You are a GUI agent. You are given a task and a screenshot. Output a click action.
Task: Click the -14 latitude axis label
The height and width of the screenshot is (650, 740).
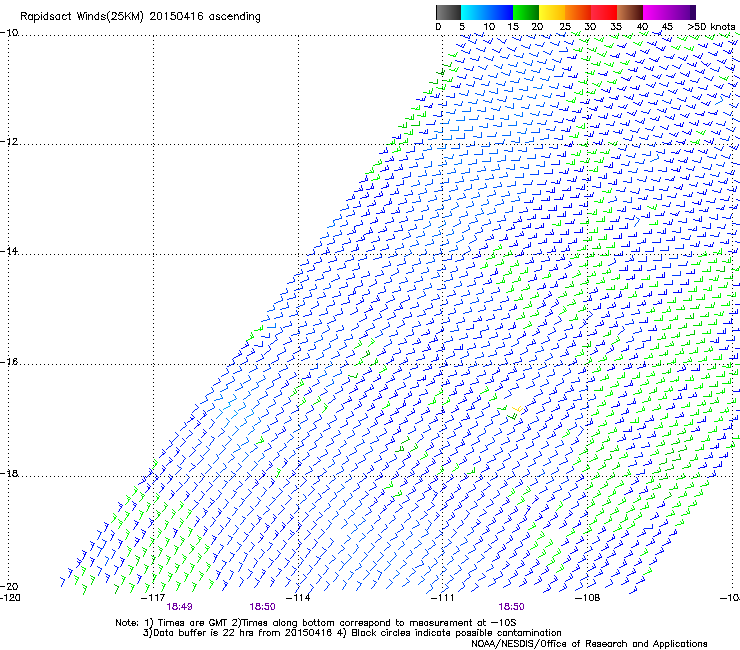click(x=9, y=251)
